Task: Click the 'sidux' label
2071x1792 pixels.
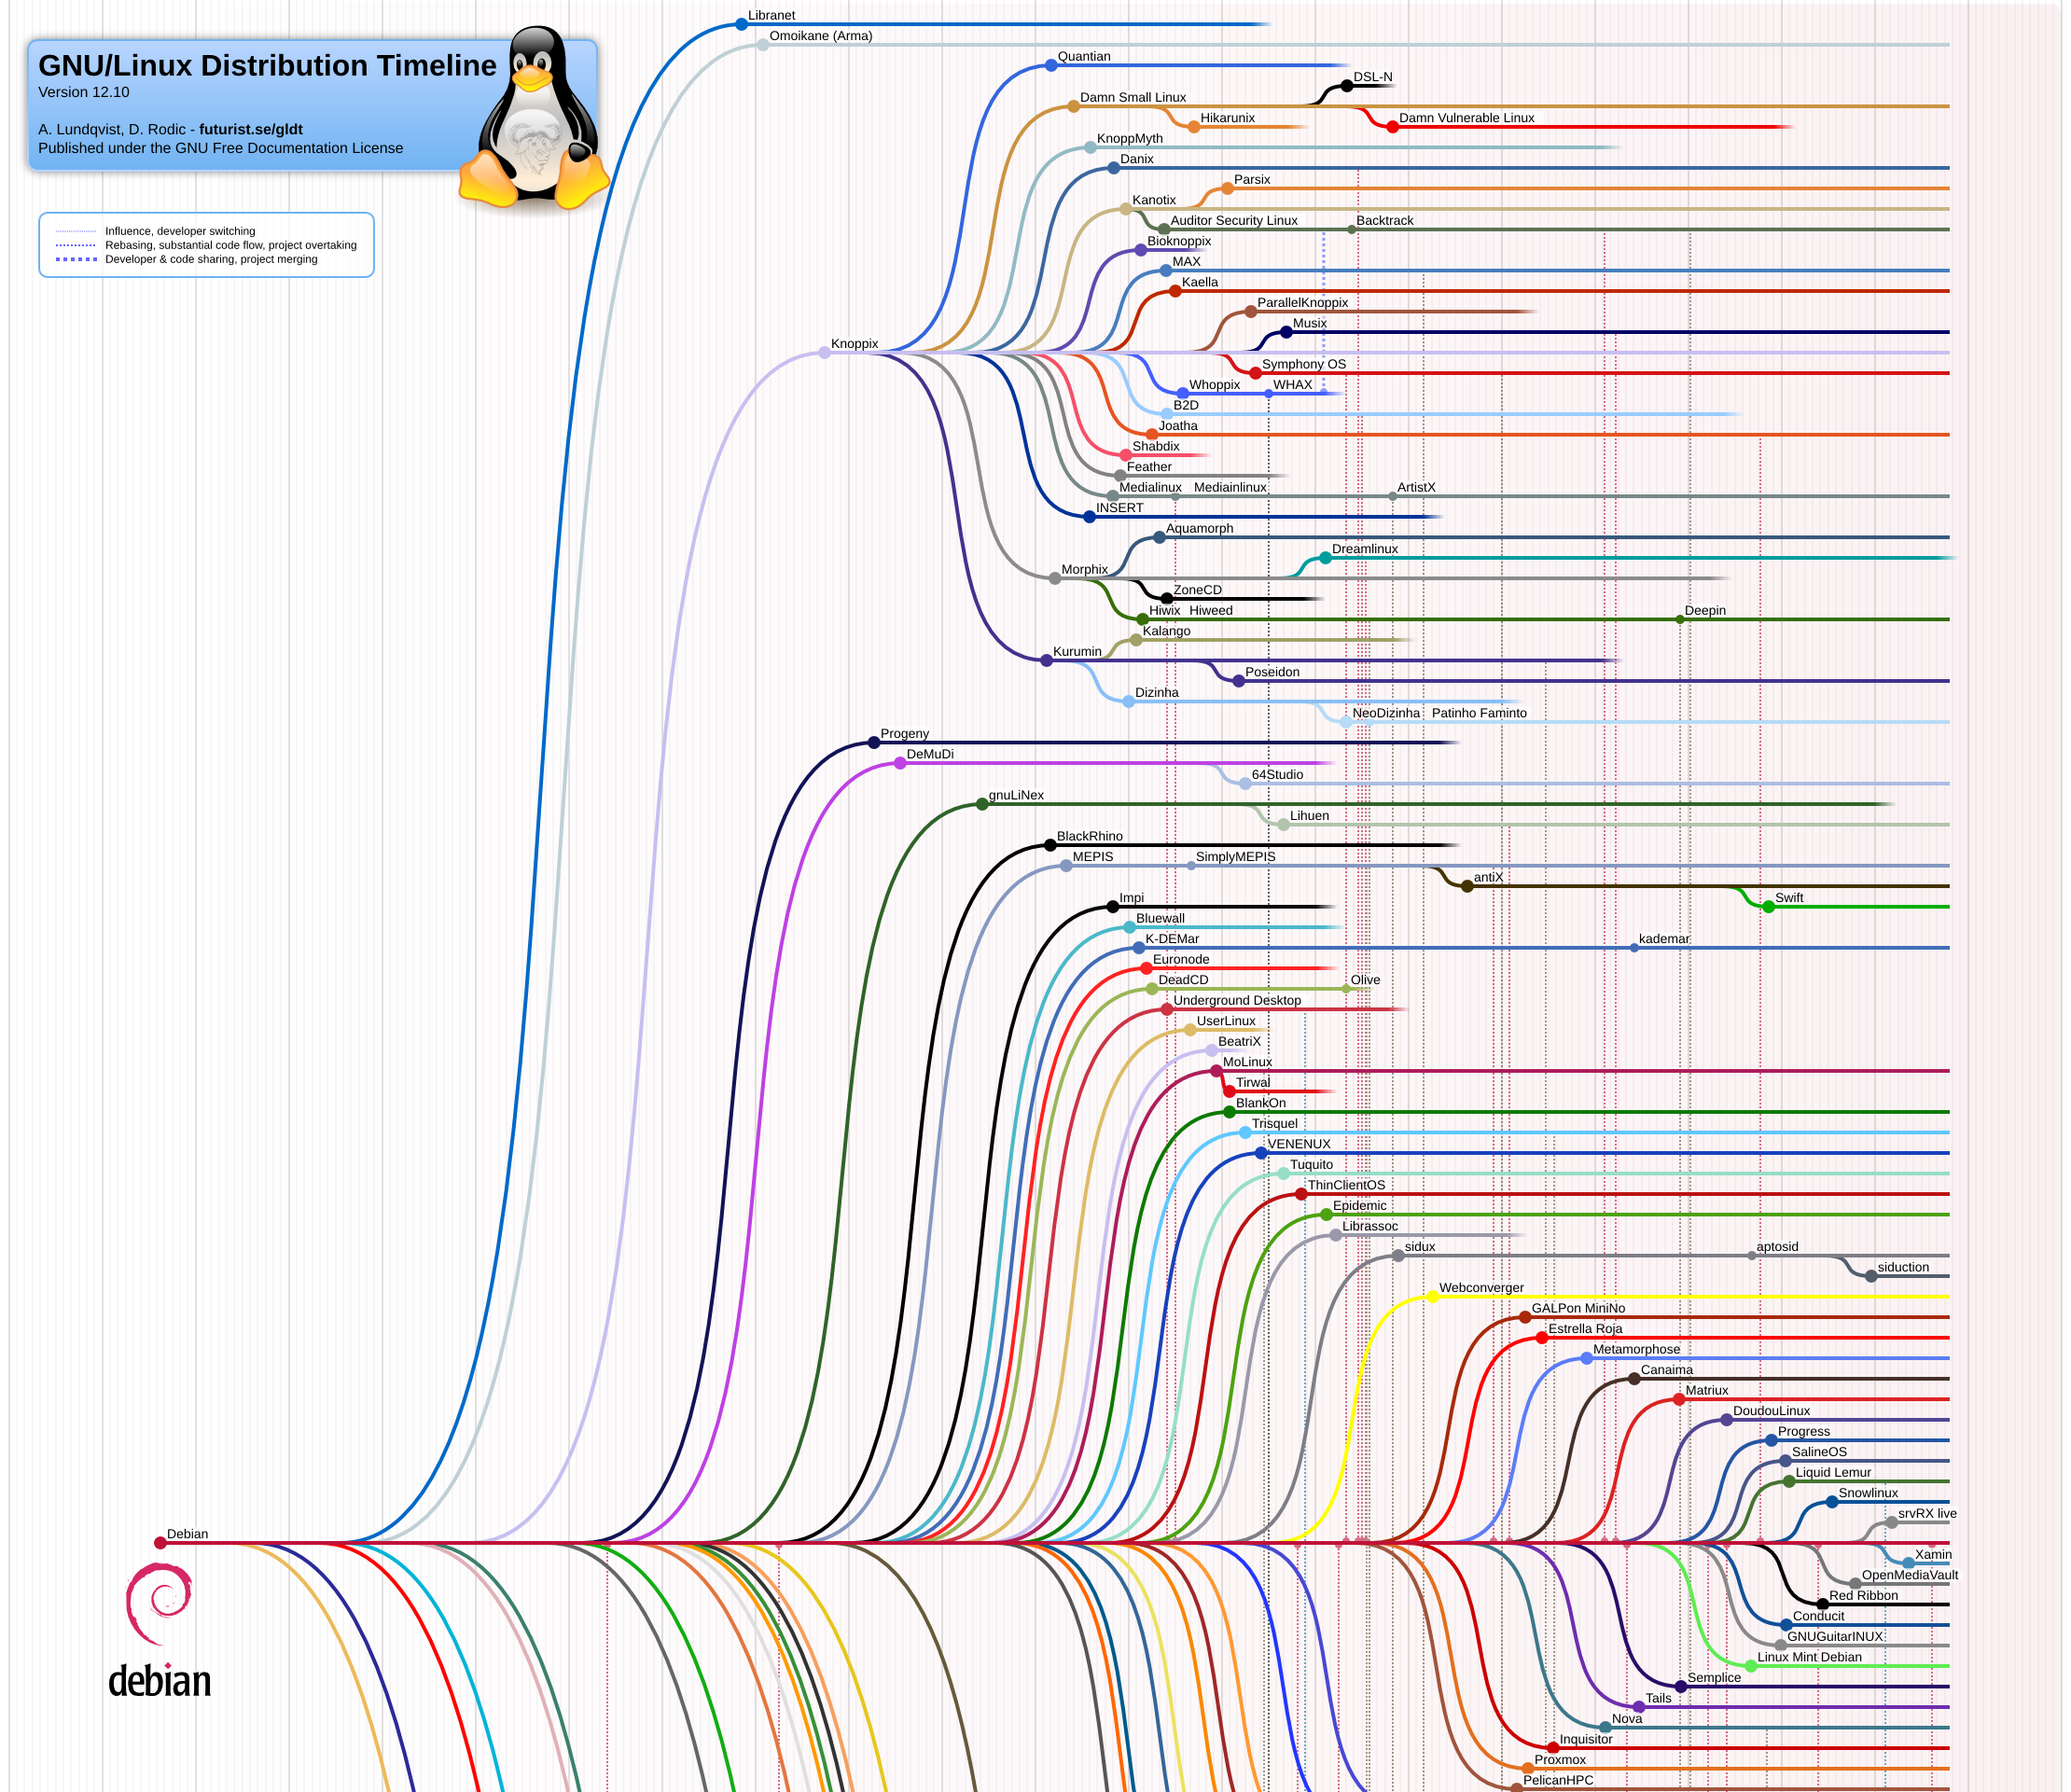Action: click(x=1420, y=1246)
